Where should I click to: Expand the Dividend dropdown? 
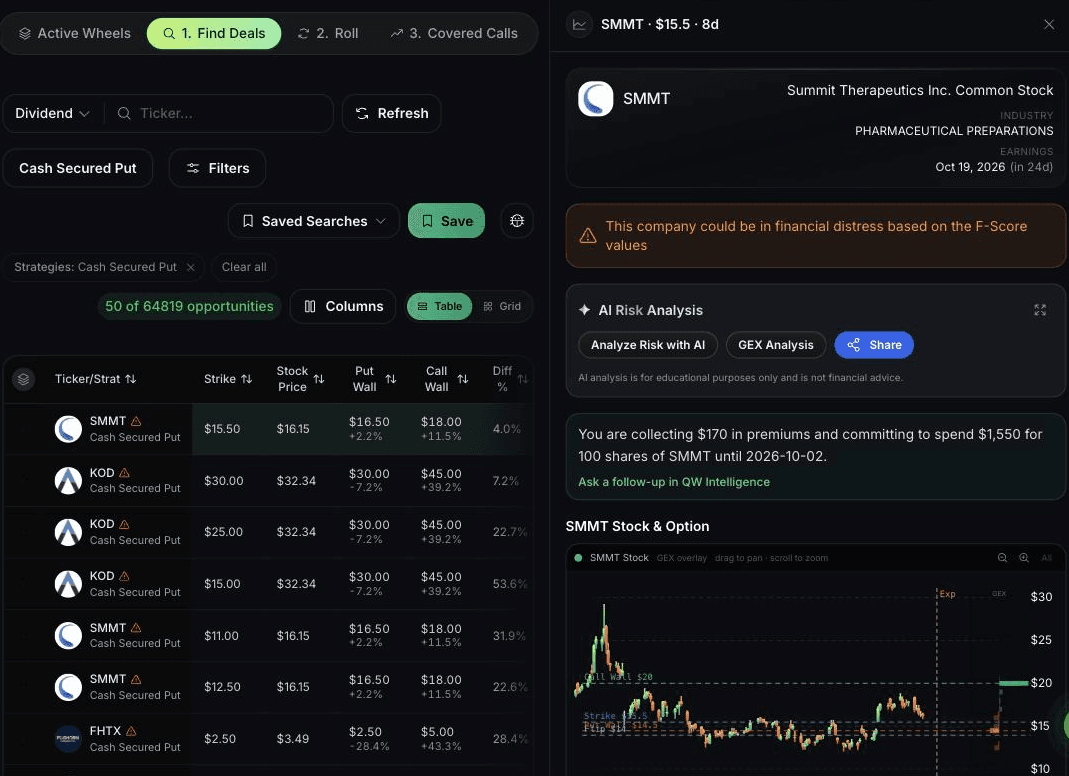tap(52, 113)
